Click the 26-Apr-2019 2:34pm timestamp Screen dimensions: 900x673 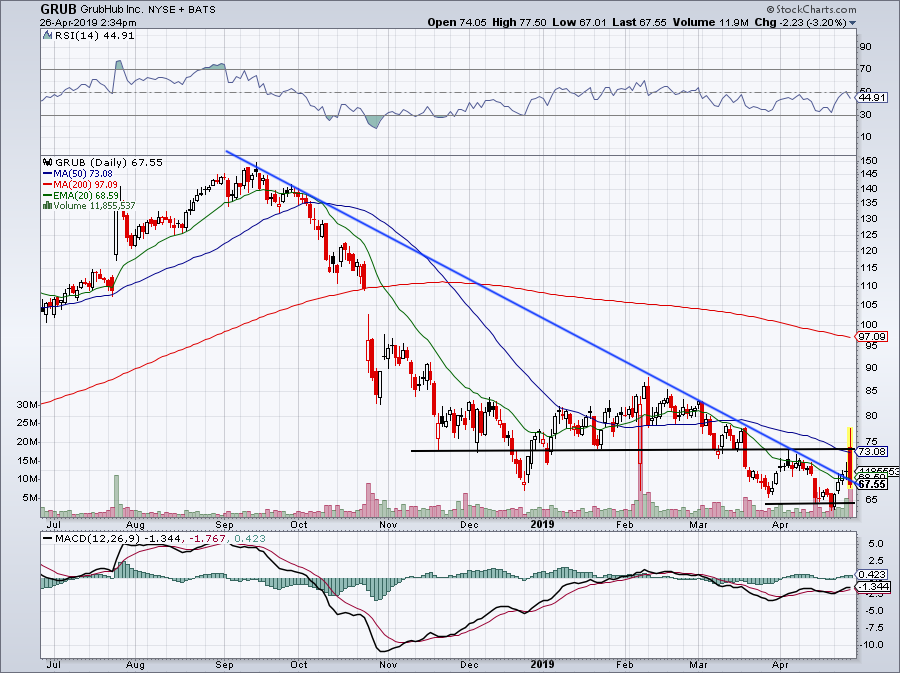(88, 23)
